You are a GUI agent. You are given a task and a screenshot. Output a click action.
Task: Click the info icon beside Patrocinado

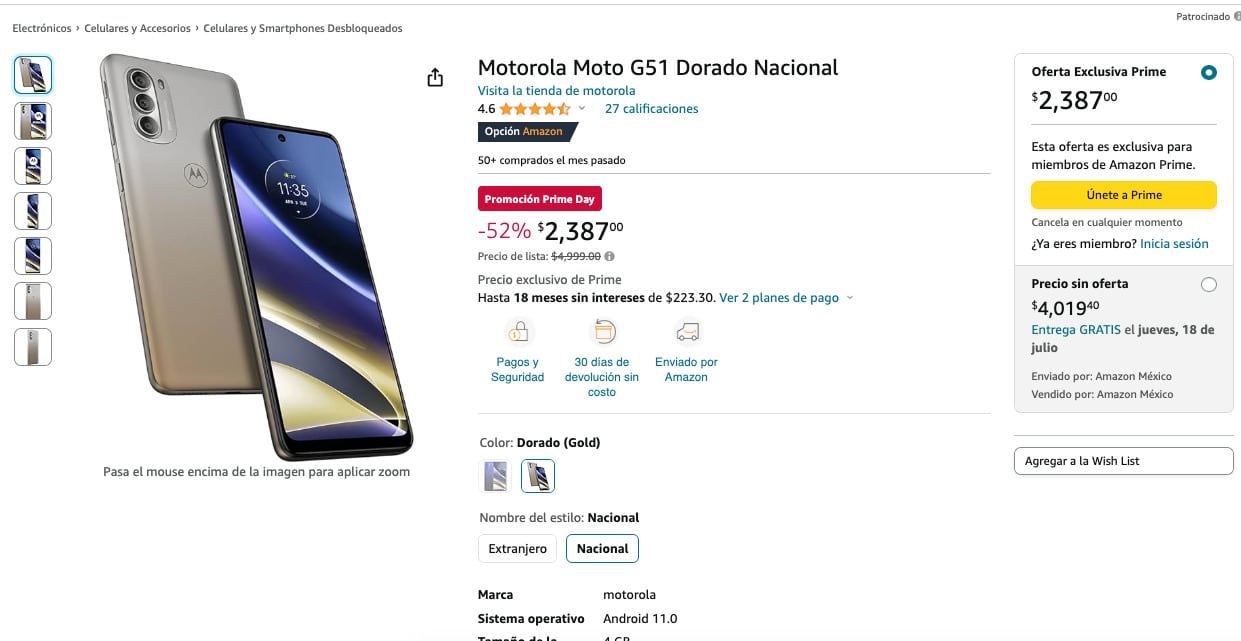coord(1237,17)
